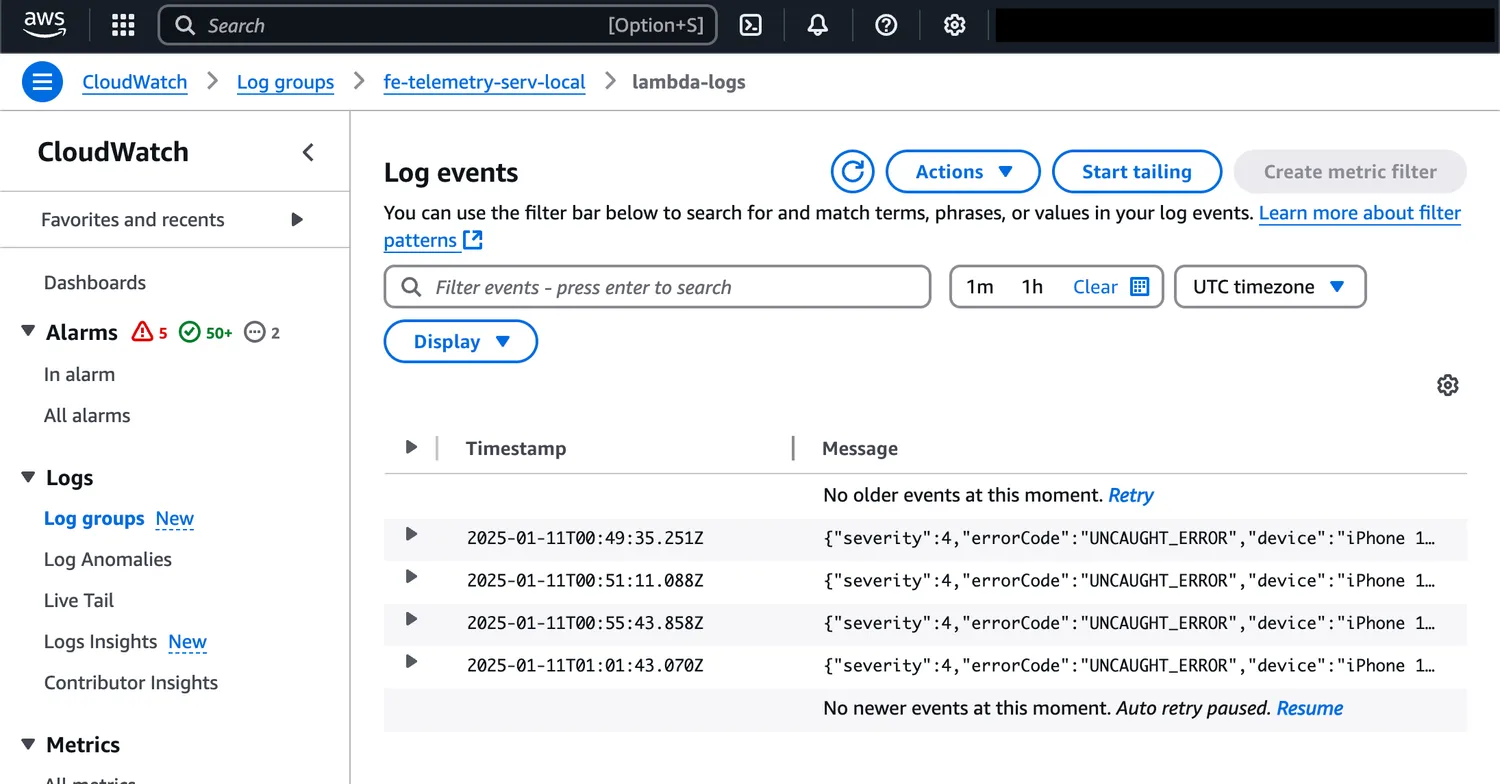Open the Display dropdown

(x=461, y=342)
